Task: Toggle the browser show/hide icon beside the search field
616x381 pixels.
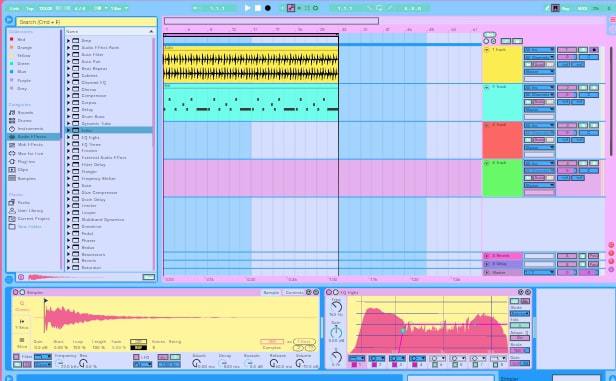Action: point(9,20)
